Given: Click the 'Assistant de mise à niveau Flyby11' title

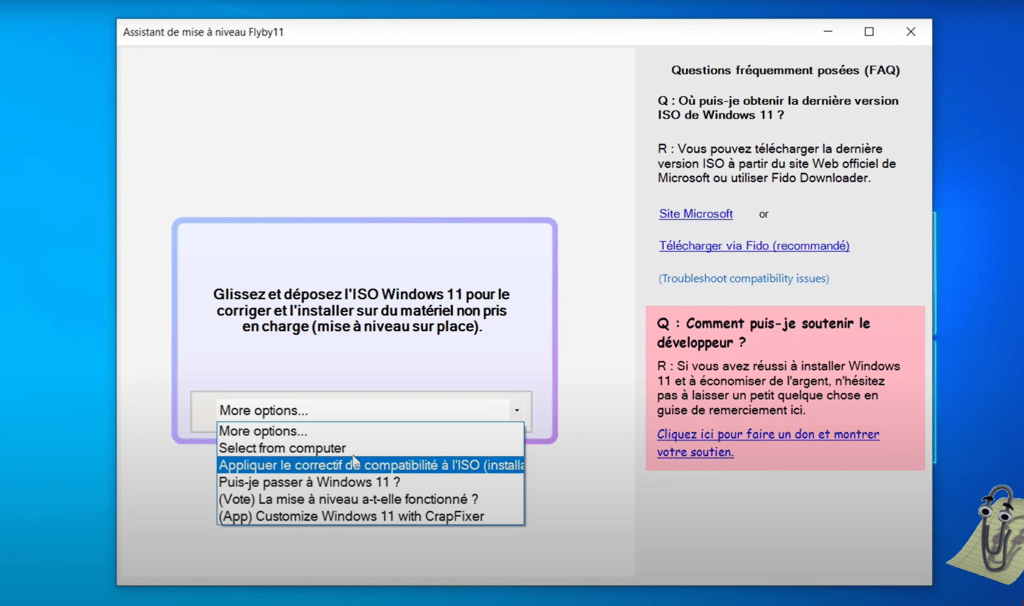Looking at the screenshot, I should point(203,32).
